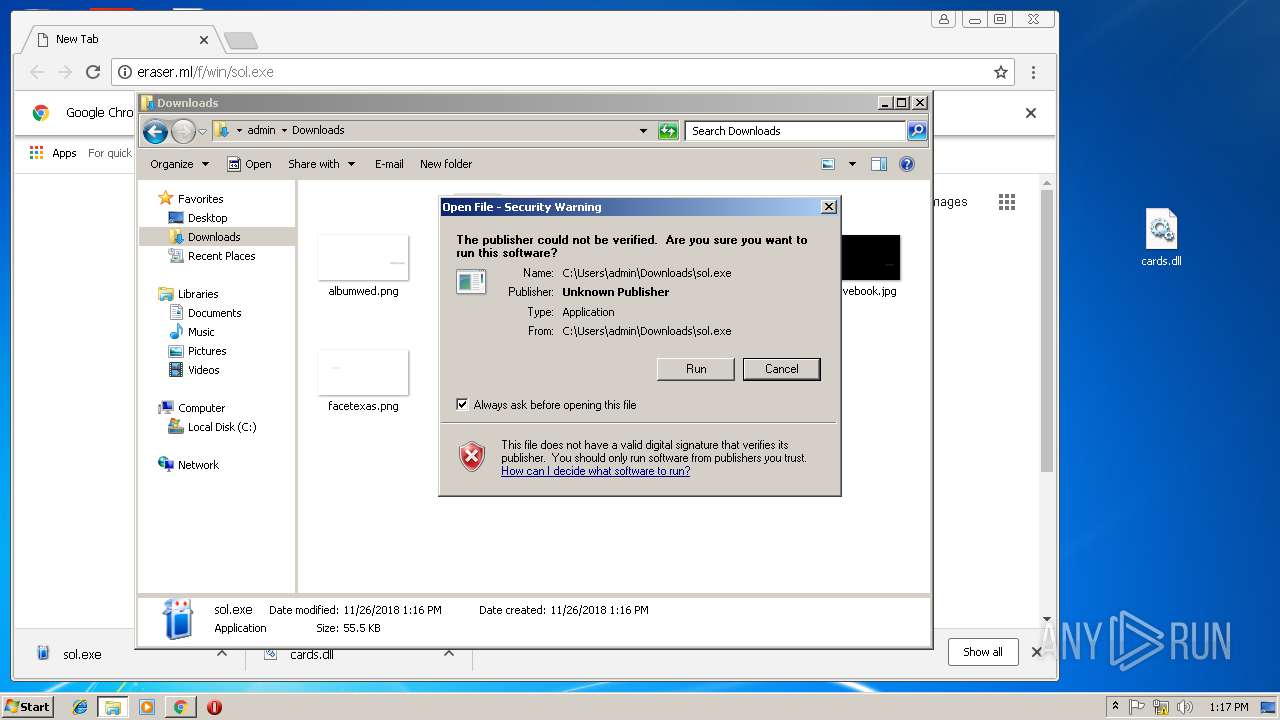Open Windows Media Player from the taskbar
The image size is (1280, 720).
coord(147,707)
